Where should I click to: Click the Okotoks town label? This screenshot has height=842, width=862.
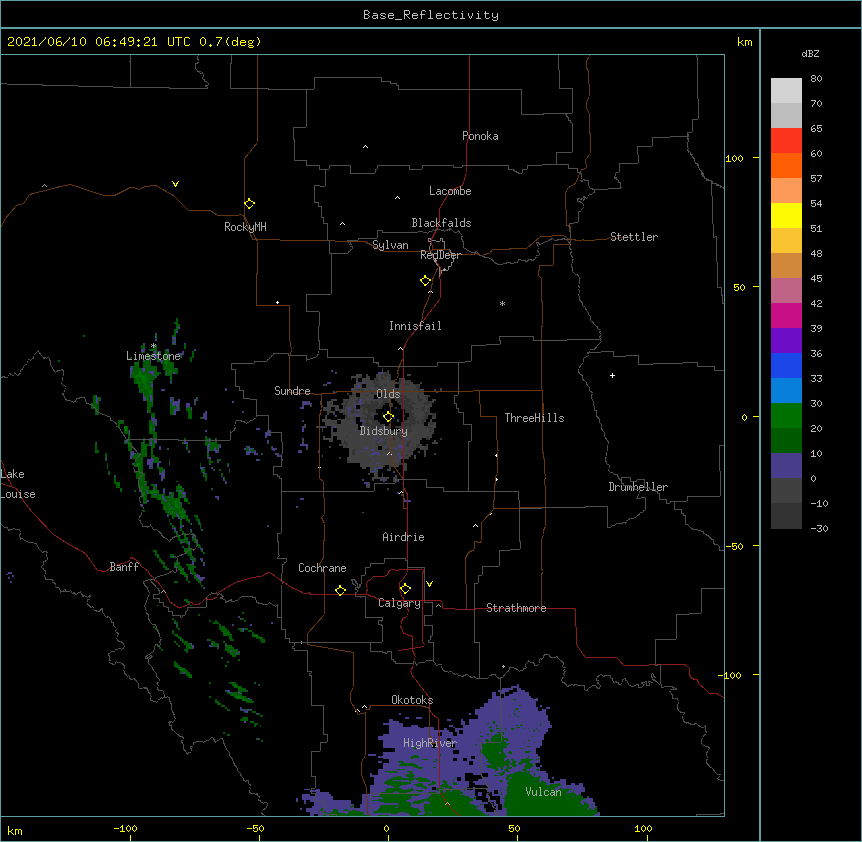pos(412,700)
